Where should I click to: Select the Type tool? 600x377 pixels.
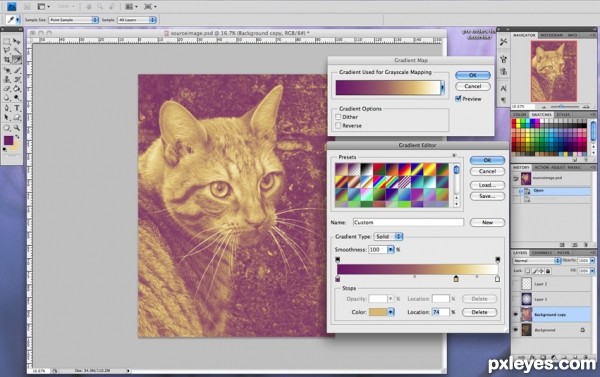click(x=17, y=109)
